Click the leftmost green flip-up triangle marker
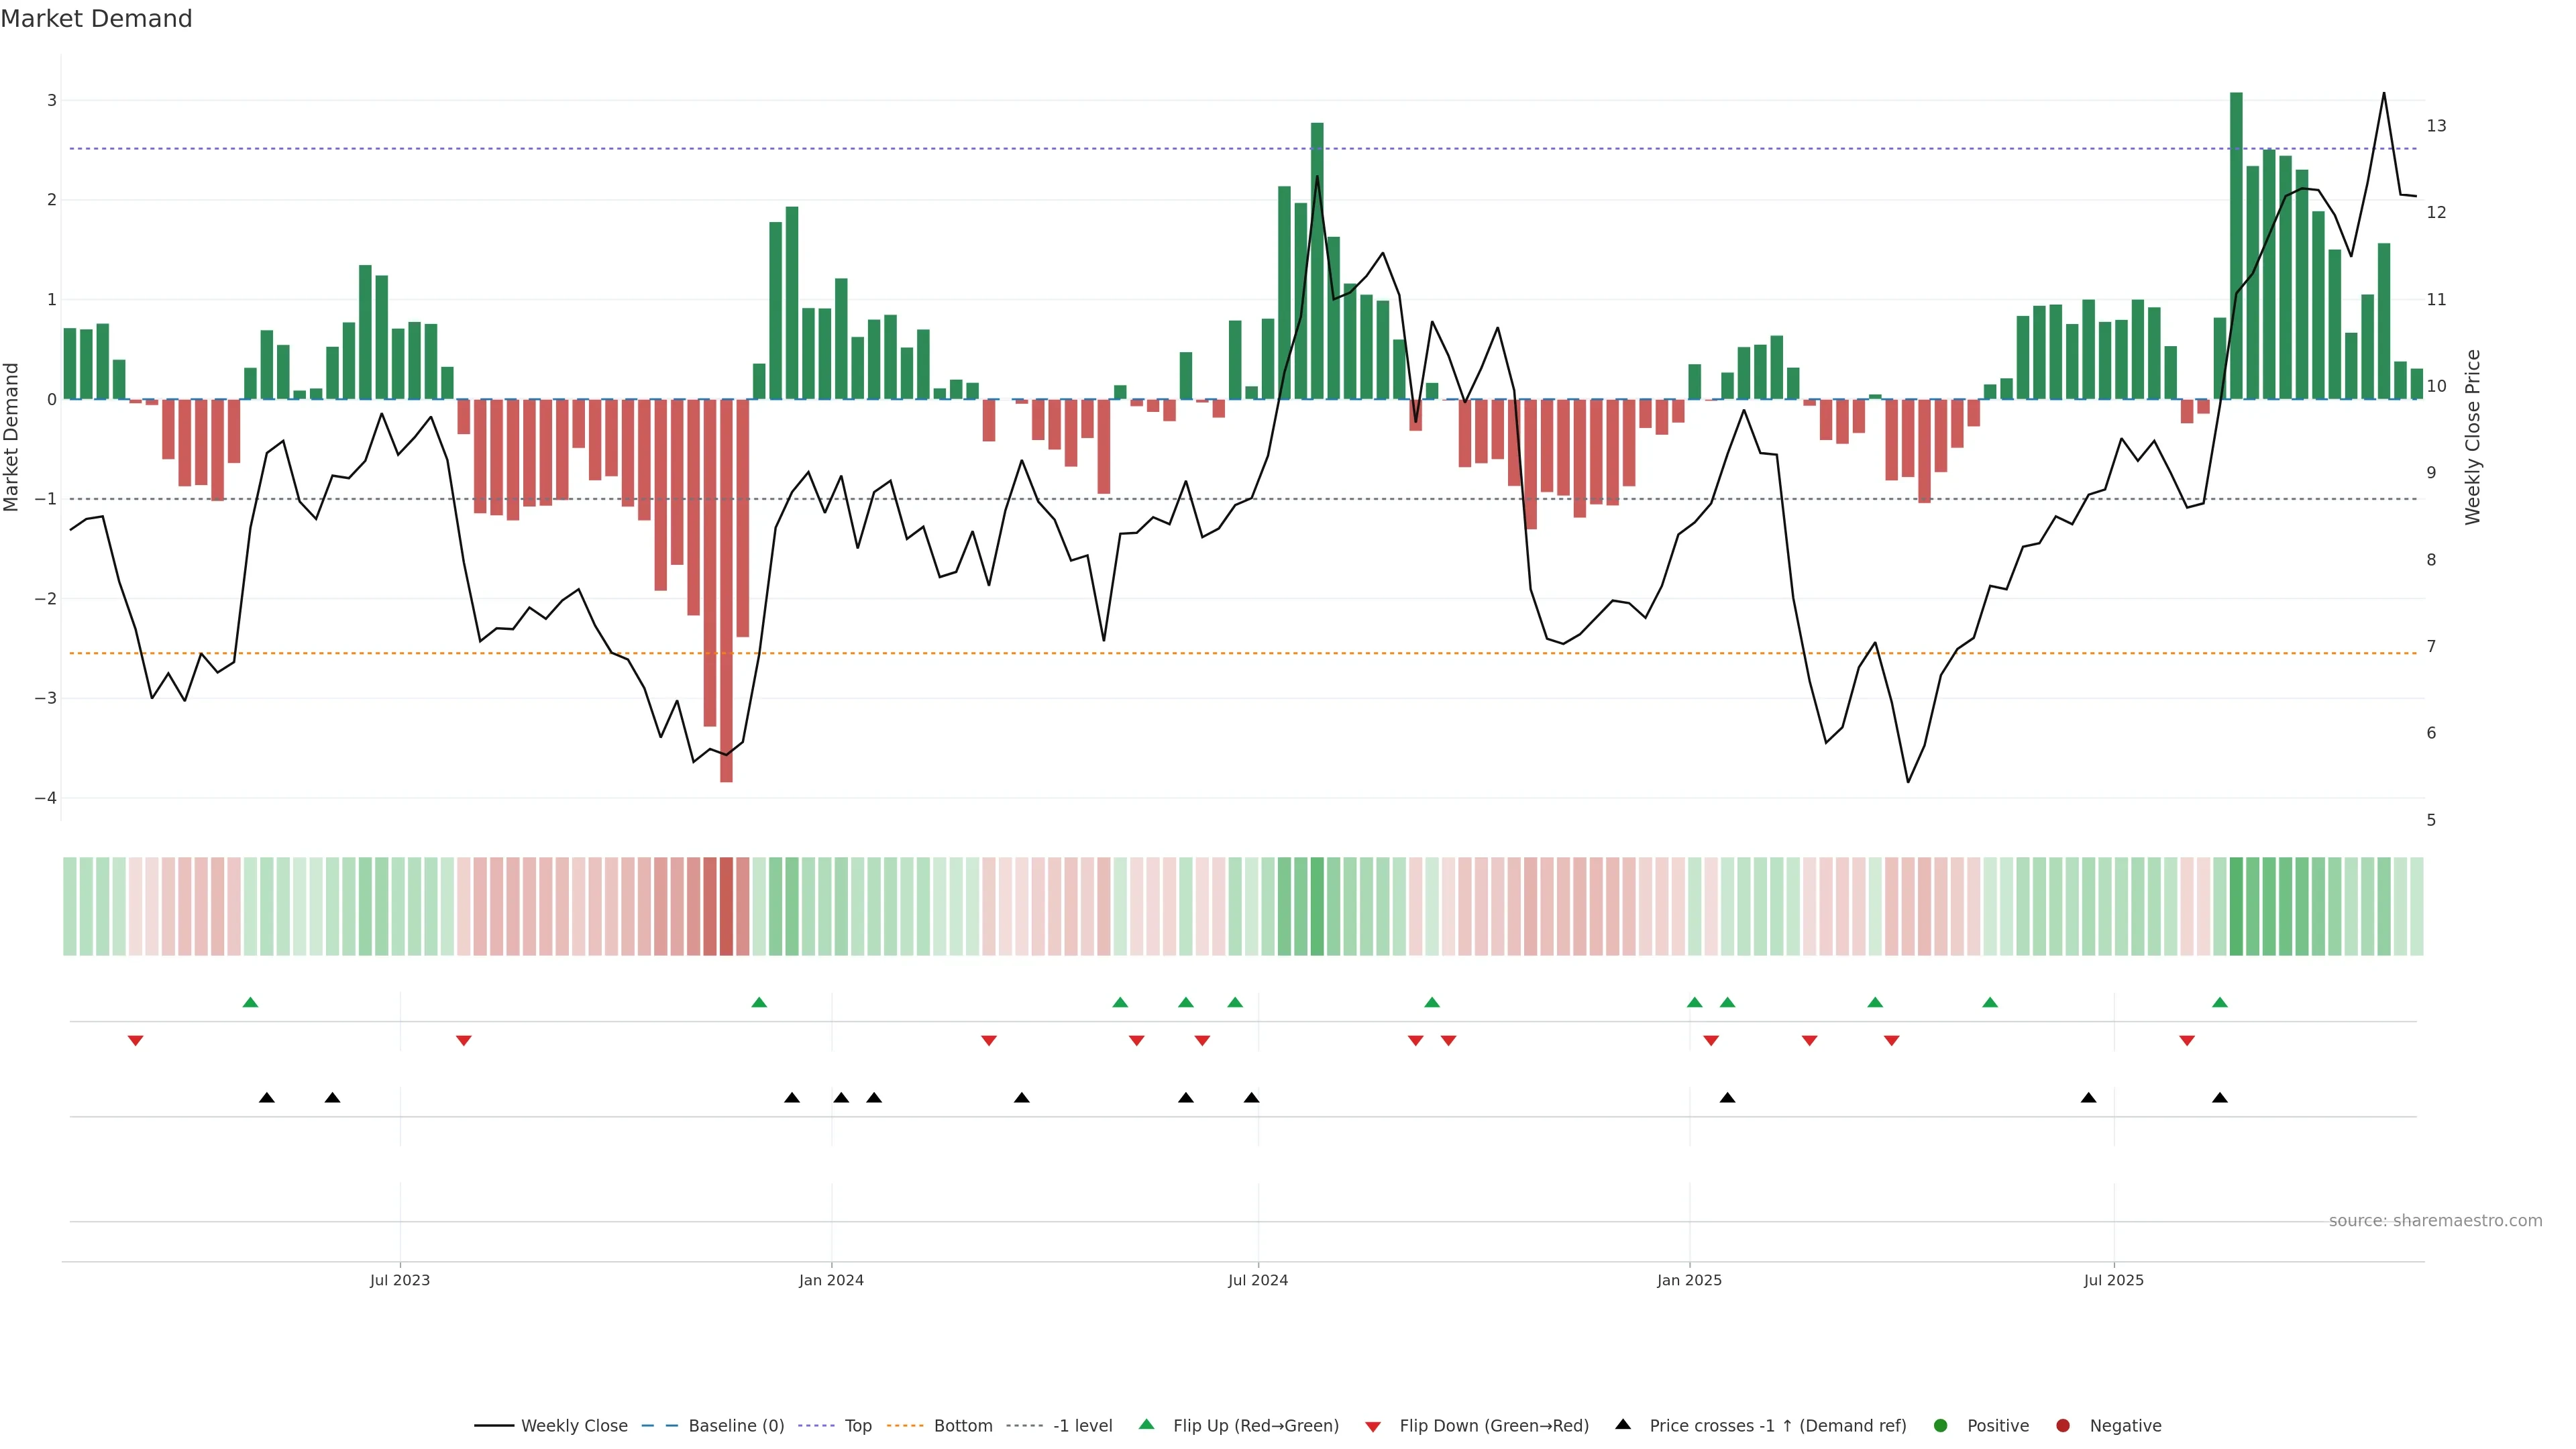 [250, 1002]
